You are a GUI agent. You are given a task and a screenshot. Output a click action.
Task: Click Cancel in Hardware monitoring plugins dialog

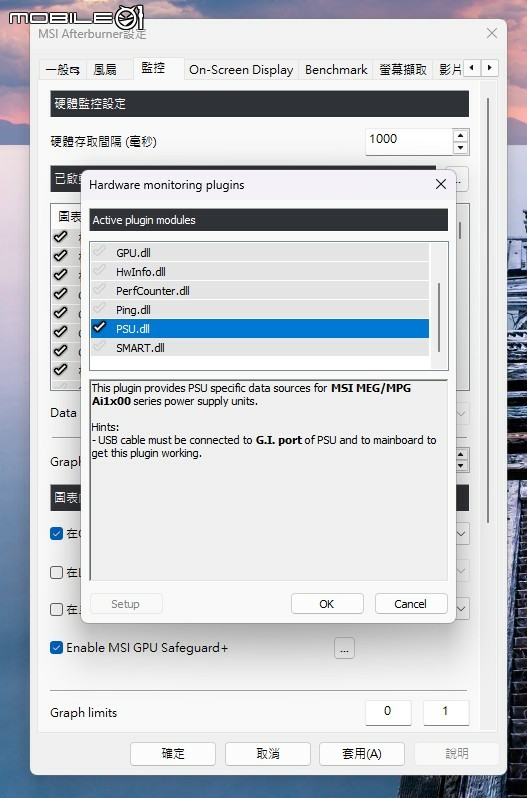coord(411,604)
